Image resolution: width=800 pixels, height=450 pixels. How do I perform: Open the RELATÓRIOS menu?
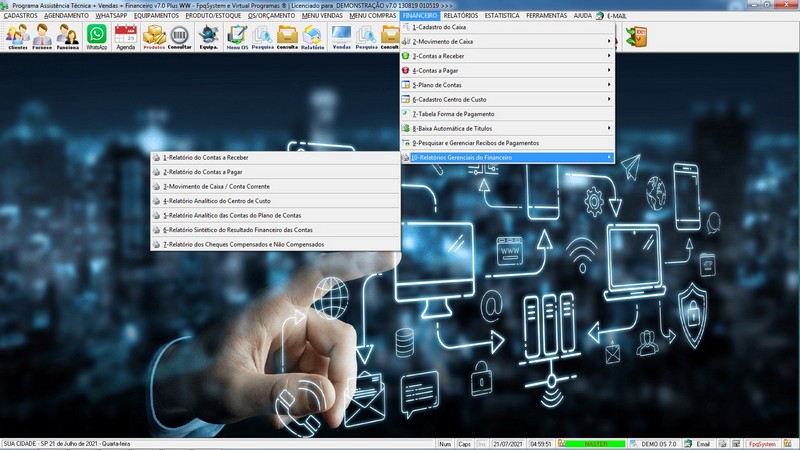pyautogui.click(x=461, y=16)
